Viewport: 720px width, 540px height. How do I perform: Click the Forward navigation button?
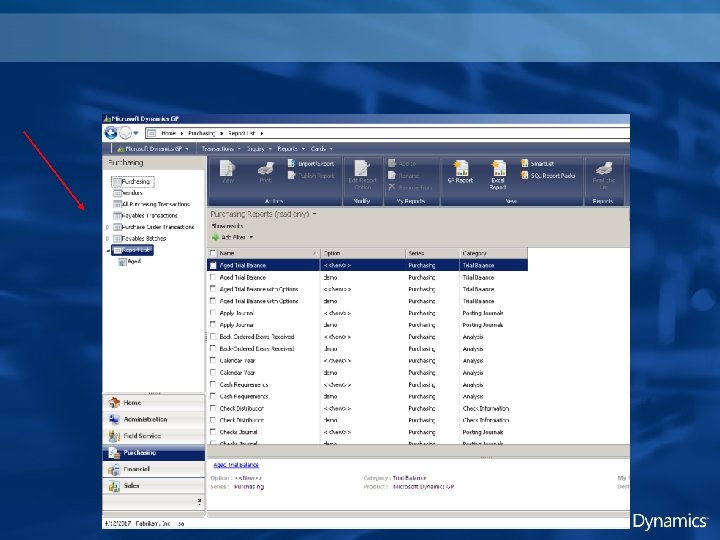pyautogui.click(x=125, y=133)
